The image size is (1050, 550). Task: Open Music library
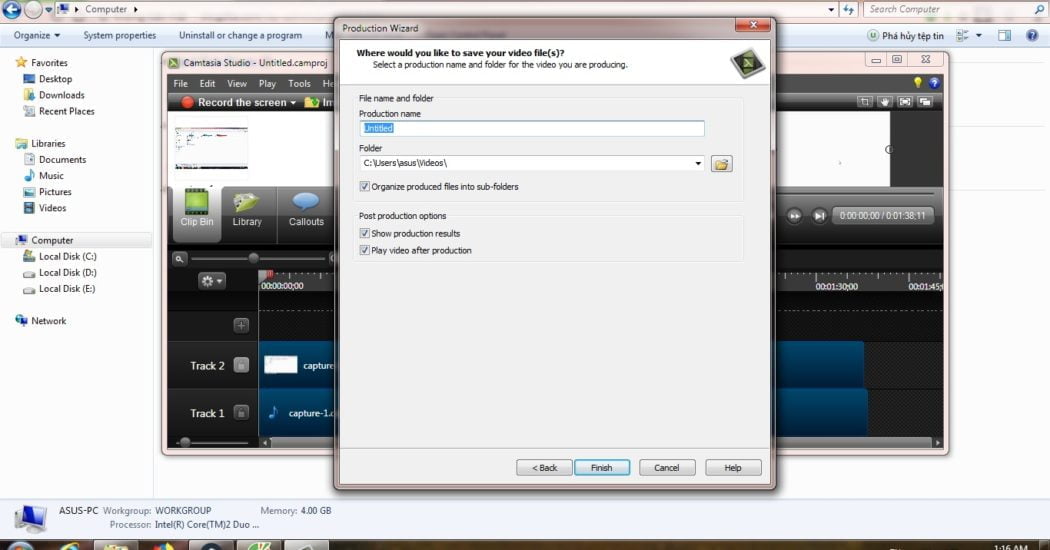click(x=44, y=175)
